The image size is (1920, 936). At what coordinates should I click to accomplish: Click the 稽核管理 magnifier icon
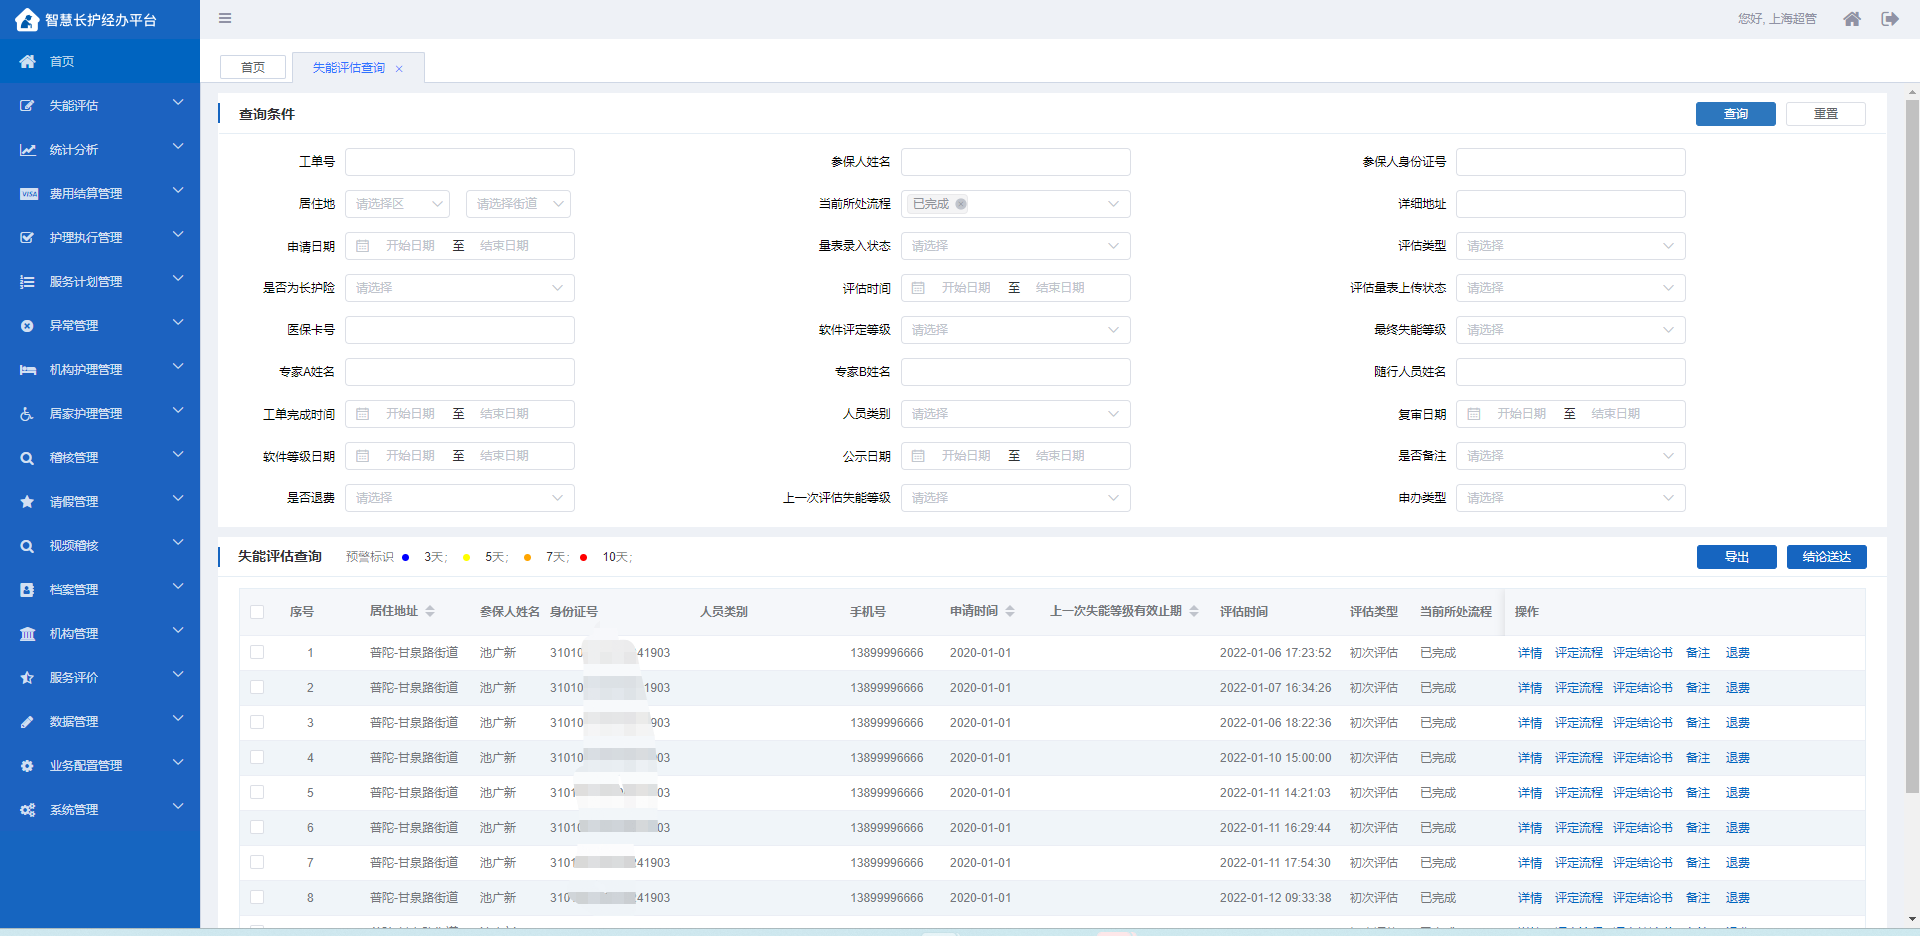tap(27, 457)
